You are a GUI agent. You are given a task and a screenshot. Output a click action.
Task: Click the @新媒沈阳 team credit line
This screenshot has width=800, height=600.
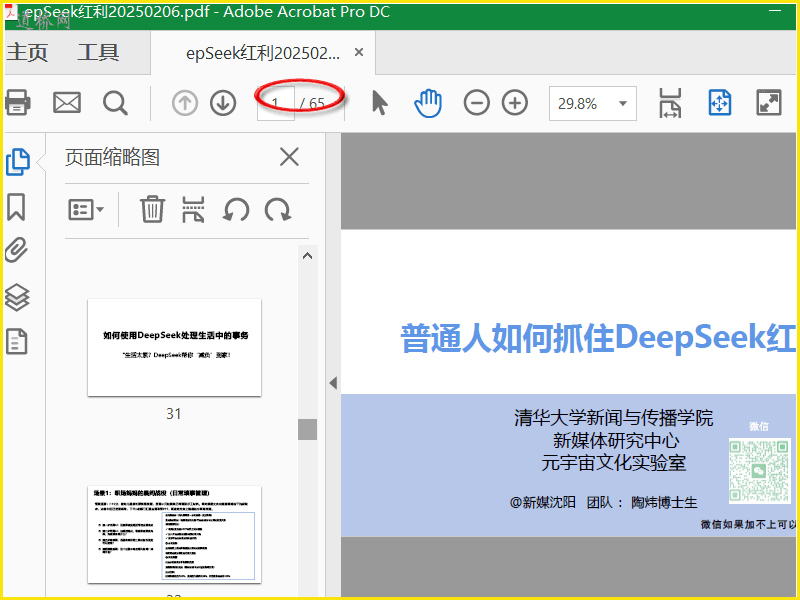[x=603, y=503]
